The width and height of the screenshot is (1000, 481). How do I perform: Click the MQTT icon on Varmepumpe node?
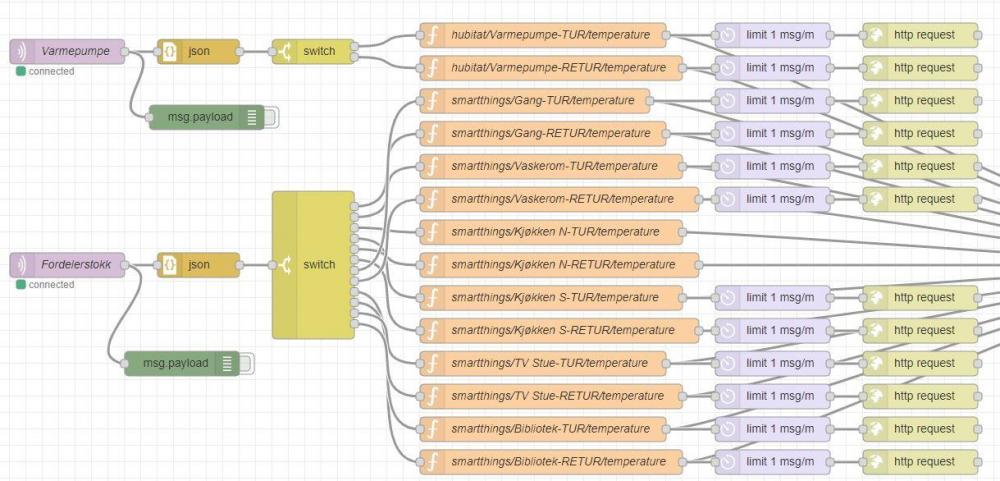[x=21, y=52]
